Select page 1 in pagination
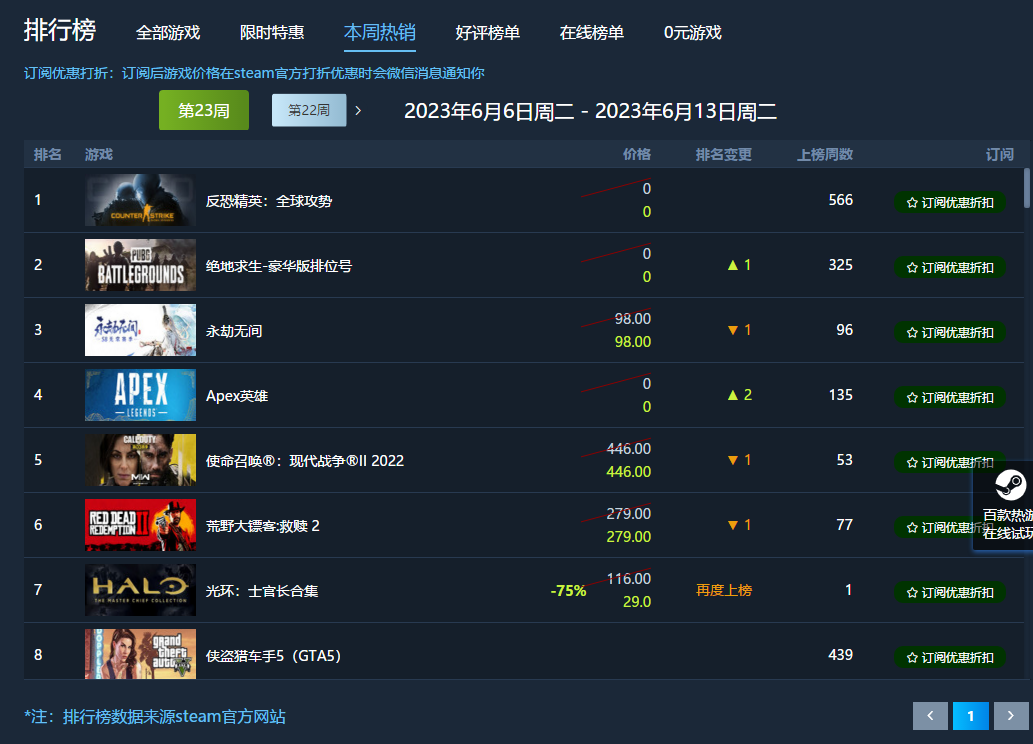 point(970,716)
